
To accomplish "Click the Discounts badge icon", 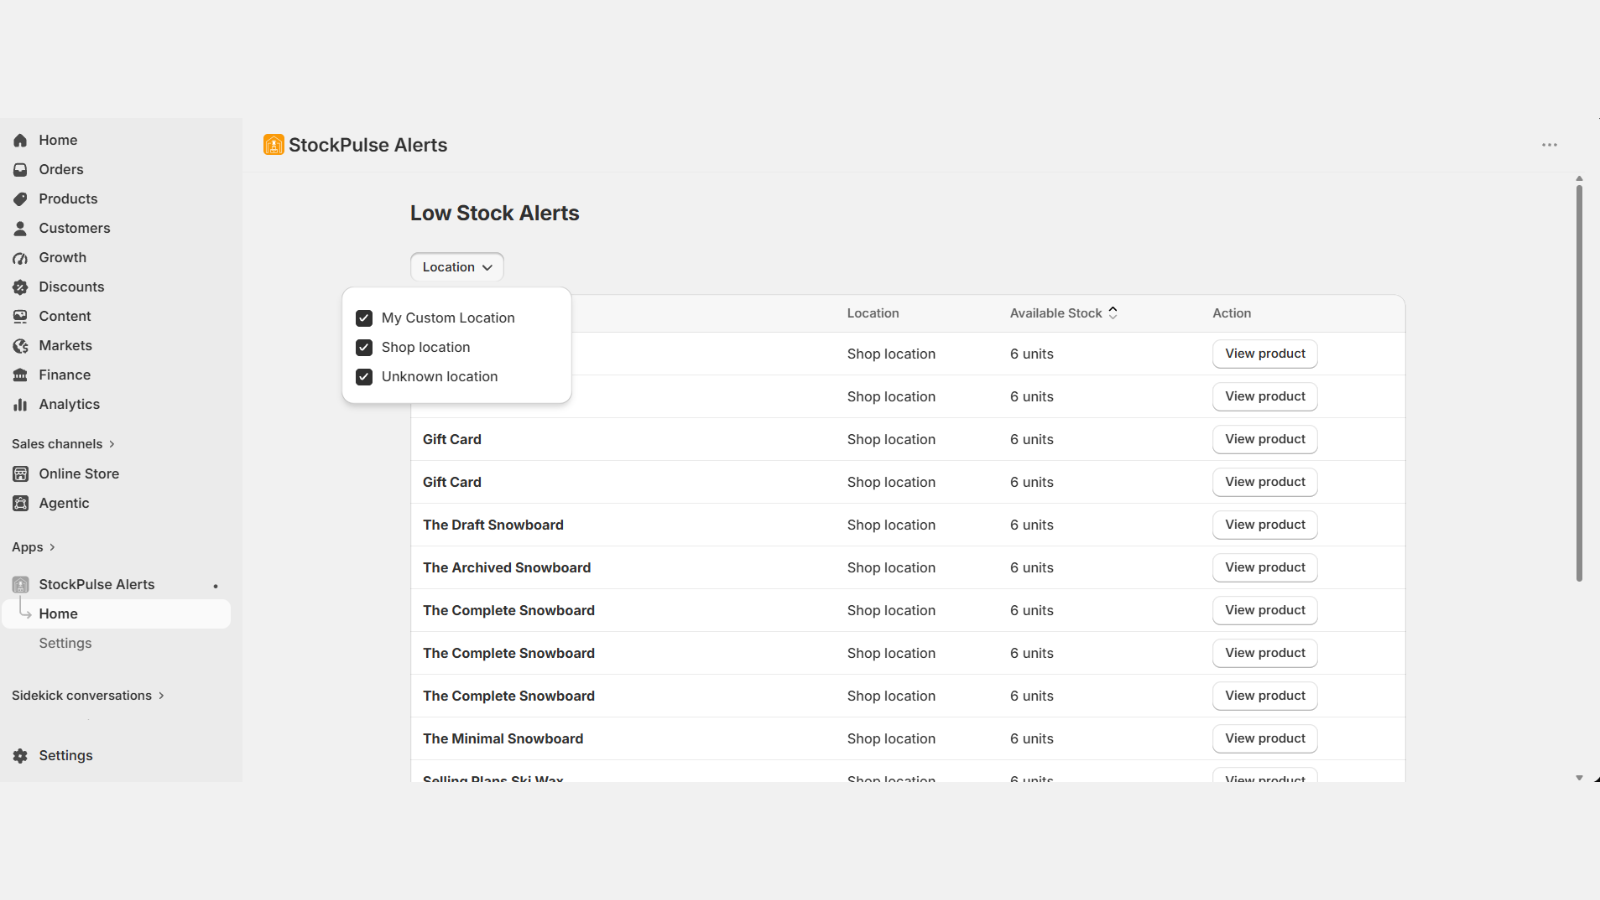I will (20, 287).
